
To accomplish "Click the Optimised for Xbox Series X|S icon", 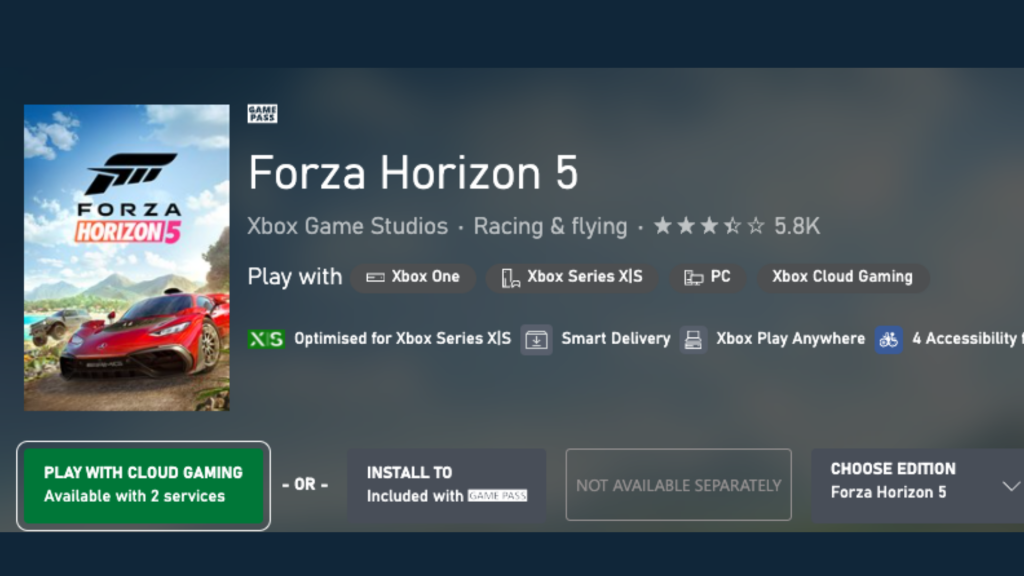I will tap(266, 339).
